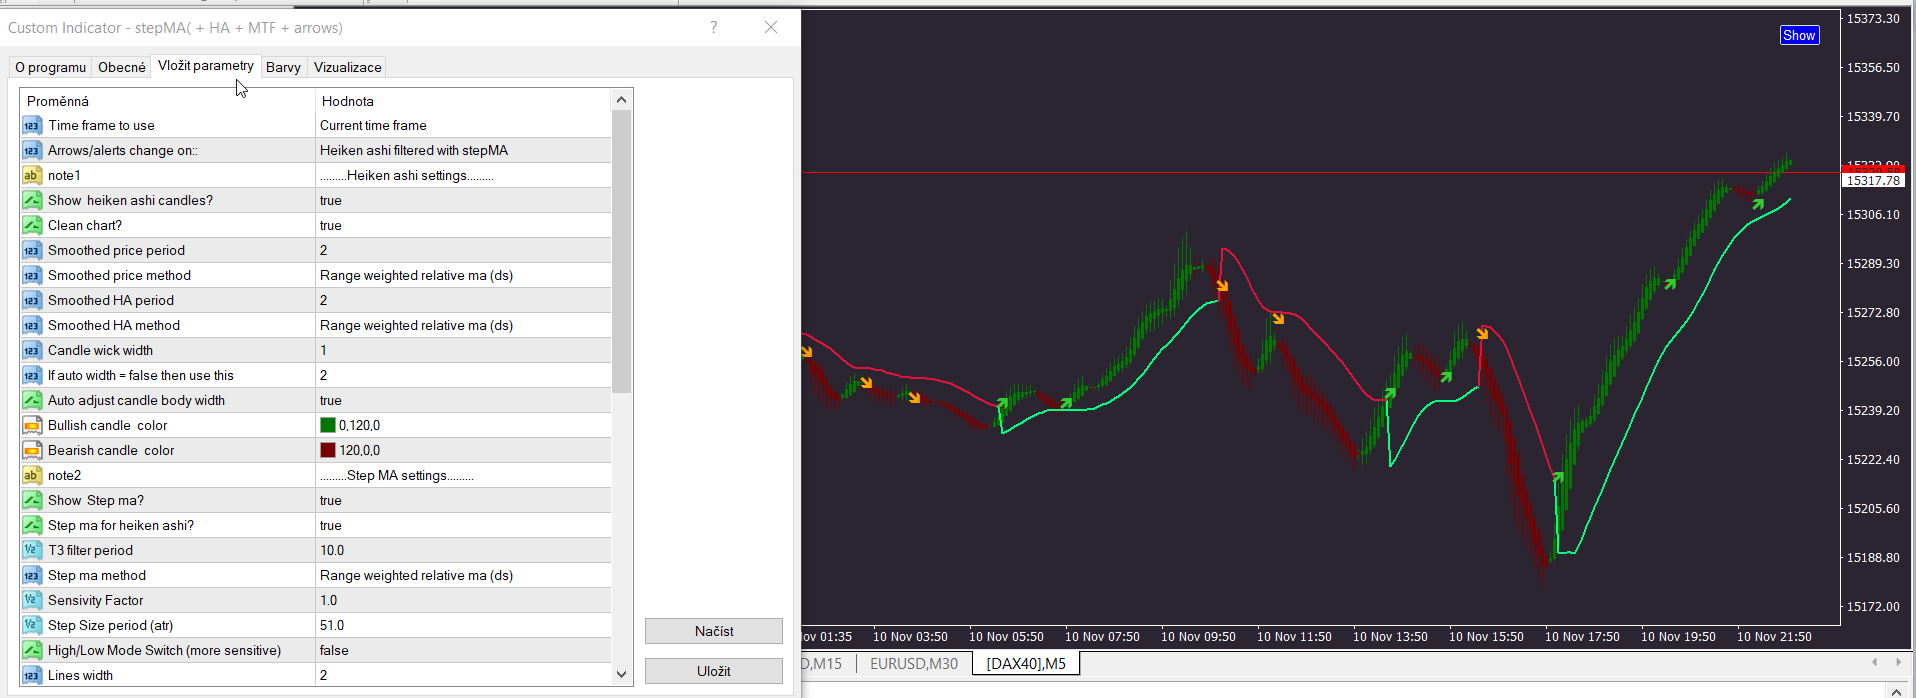Toggle Auto adjust candle body width value
The height and width of the screenshot is (698, 1916).
(x=463, y=400)
